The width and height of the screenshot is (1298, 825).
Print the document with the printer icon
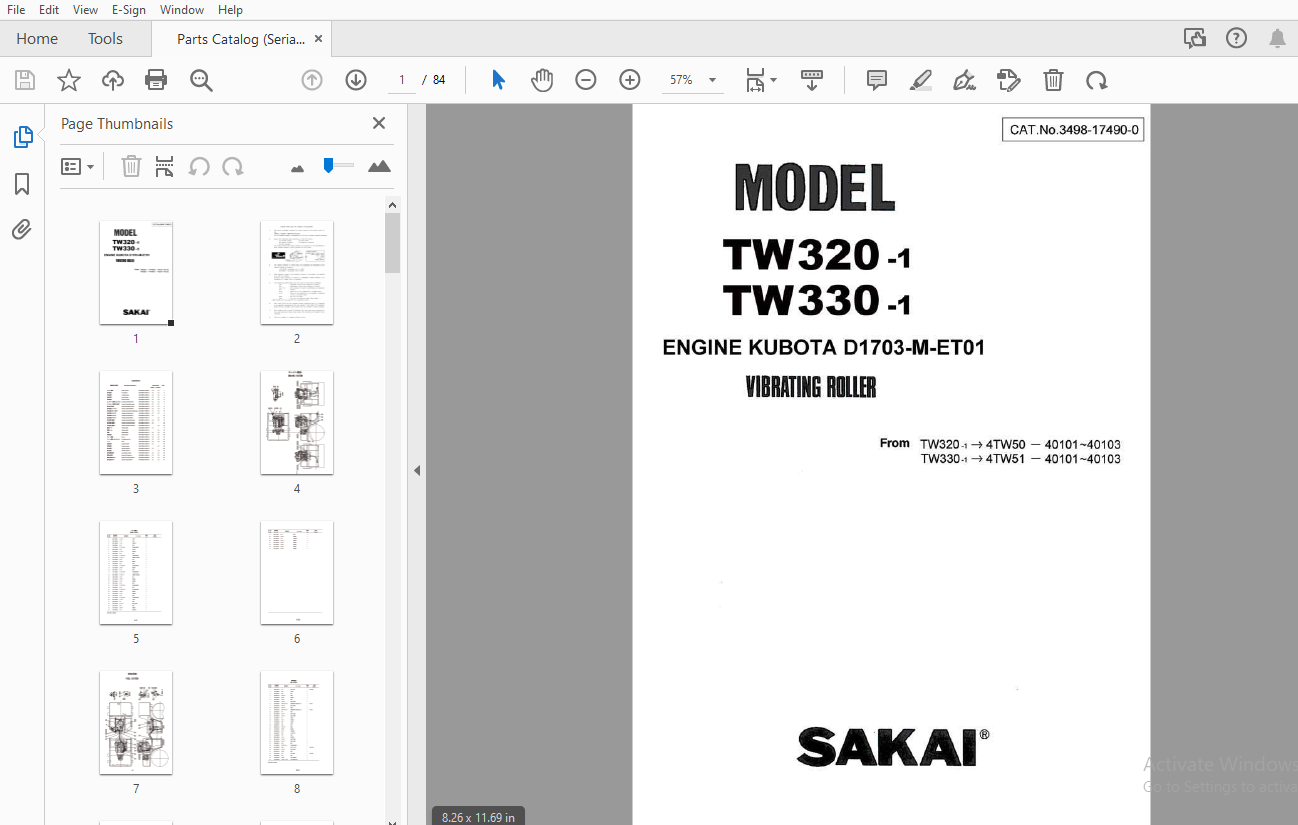tap(156, 81)
